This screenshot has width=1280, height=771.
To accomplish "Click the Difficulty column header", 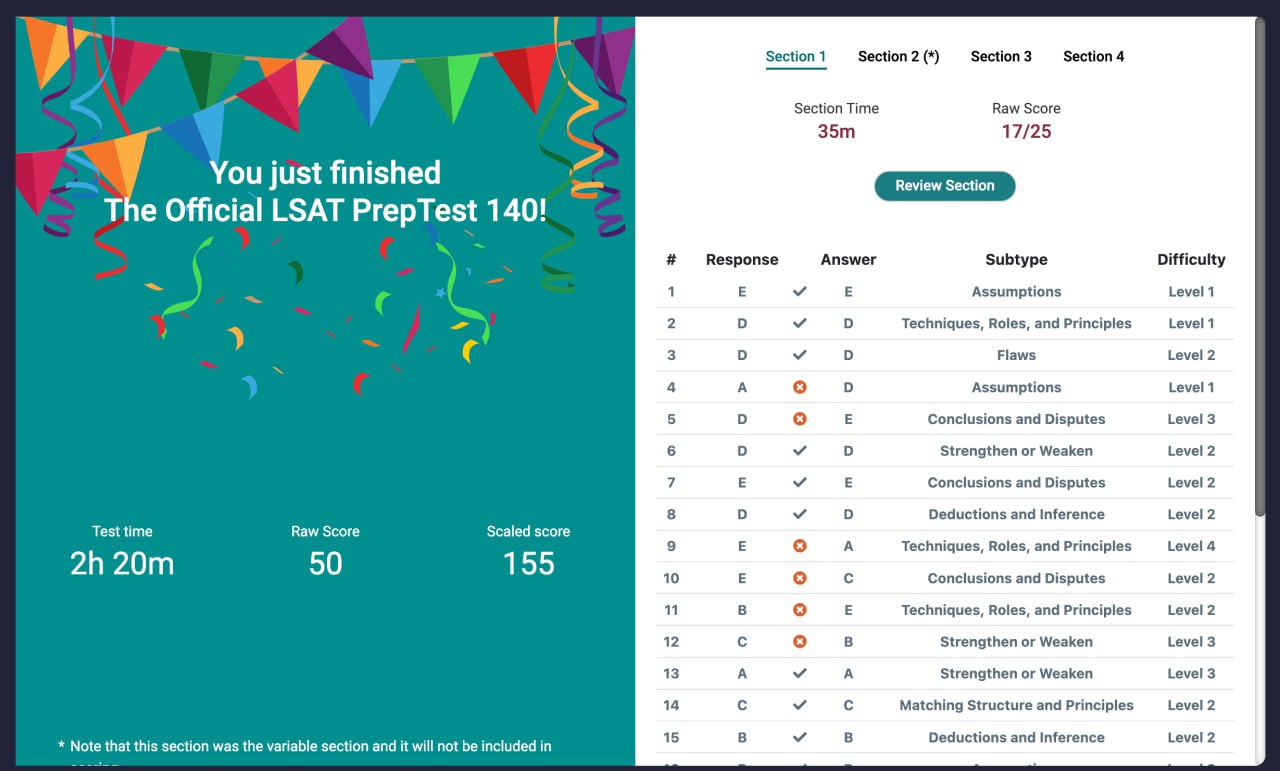I will 1191,260.
